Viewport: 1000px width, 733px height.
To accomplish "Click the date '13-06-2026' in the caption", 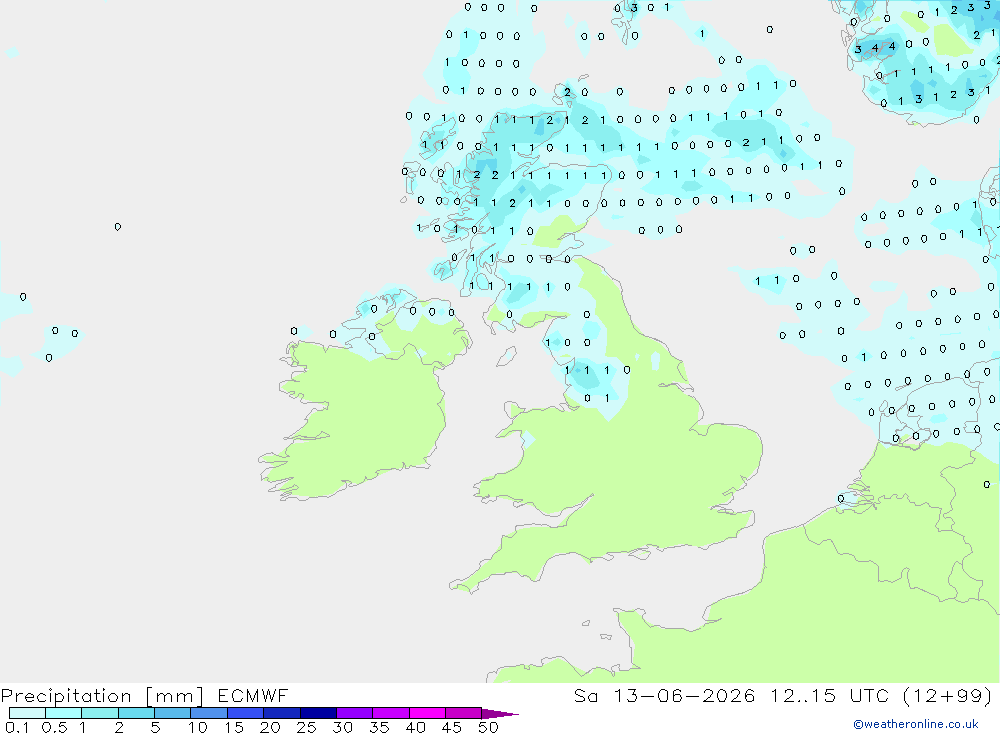I will point(684,695).
